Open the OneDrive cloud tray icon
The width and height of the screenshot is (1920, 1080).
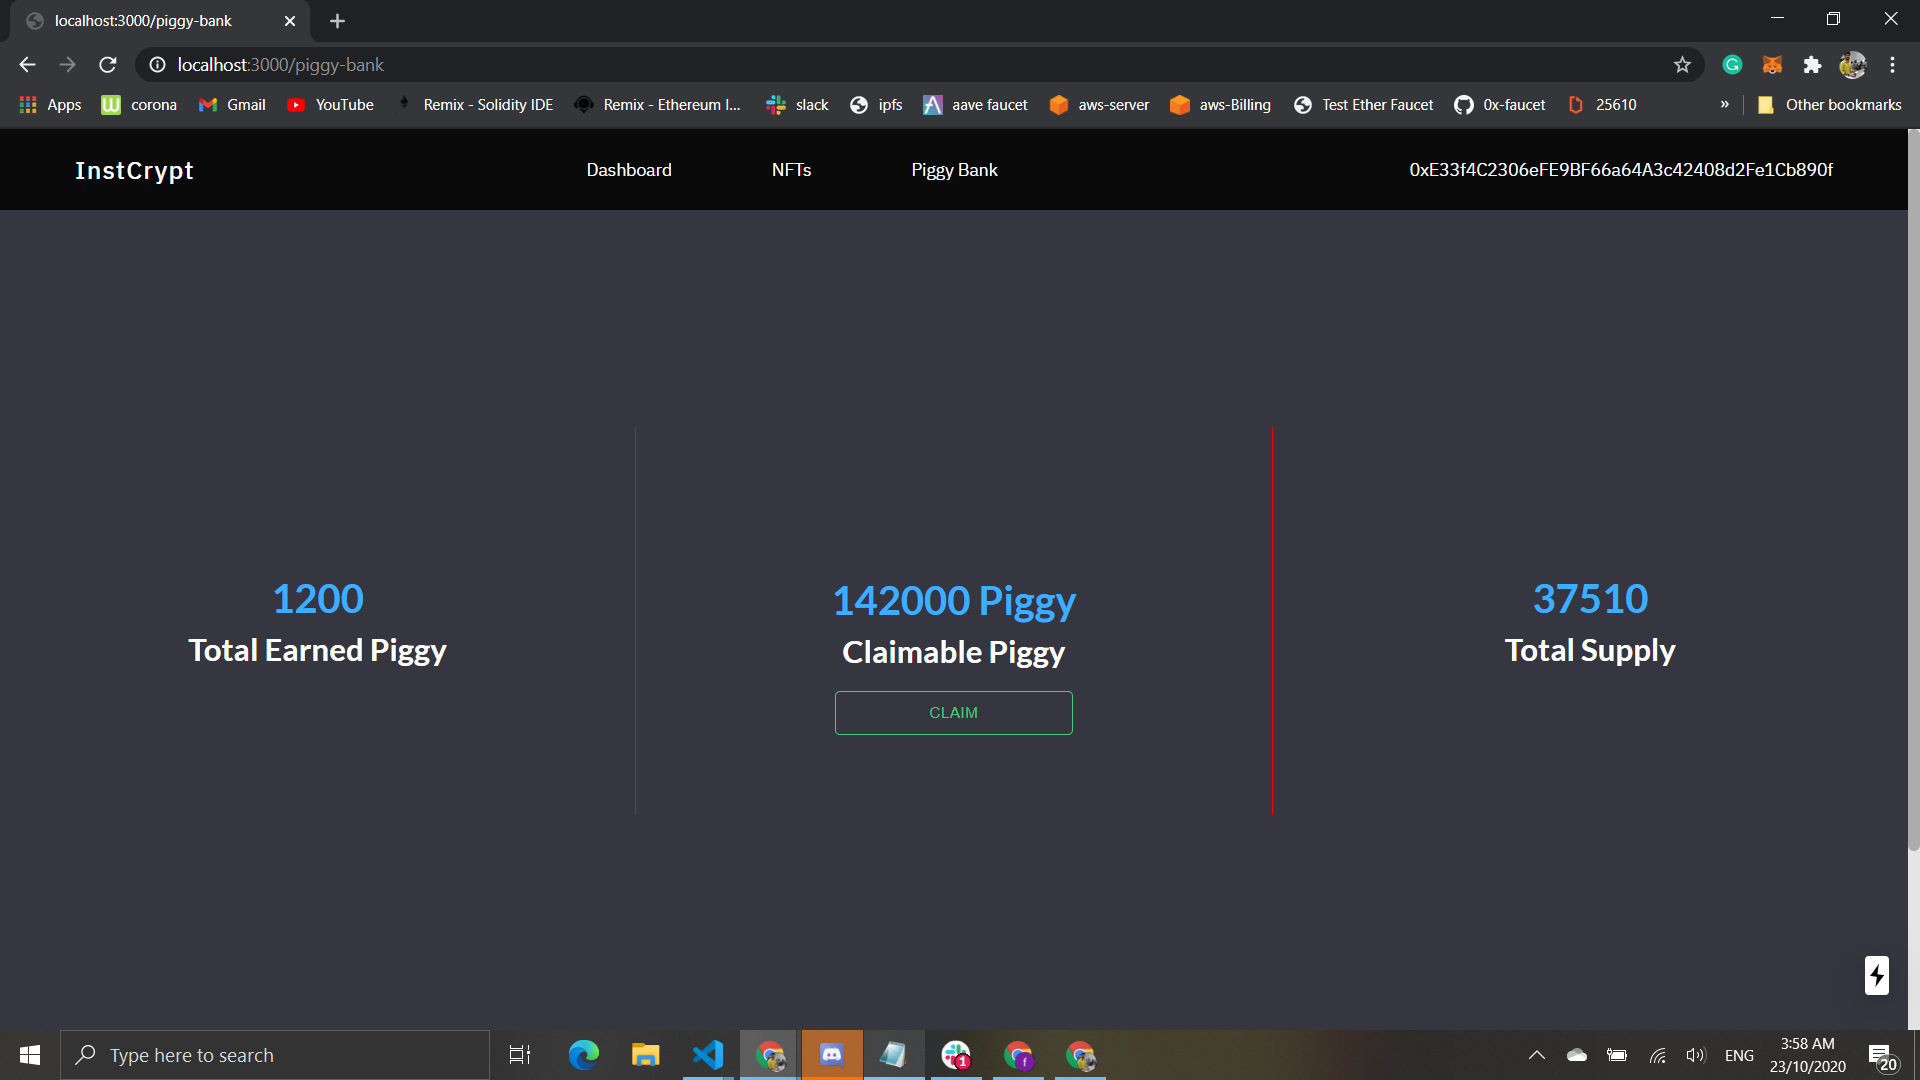pyautogui.click(x=1577, y=1055)
